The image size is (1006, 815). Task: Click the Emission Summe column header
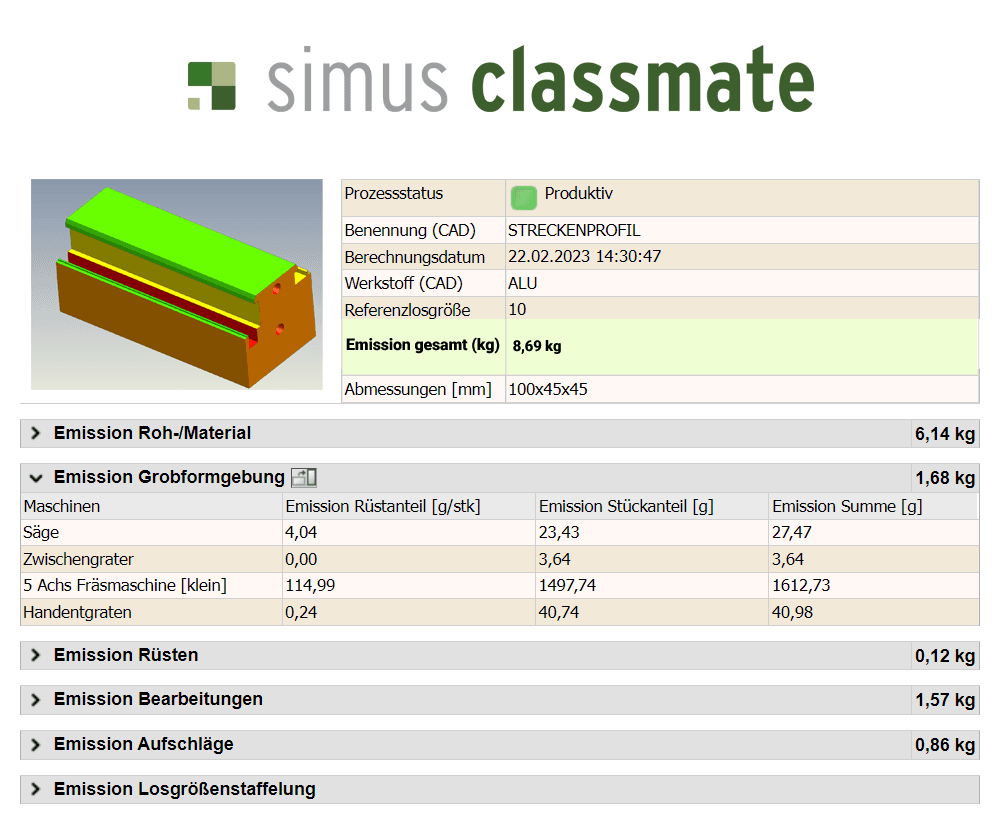(847, 506)
